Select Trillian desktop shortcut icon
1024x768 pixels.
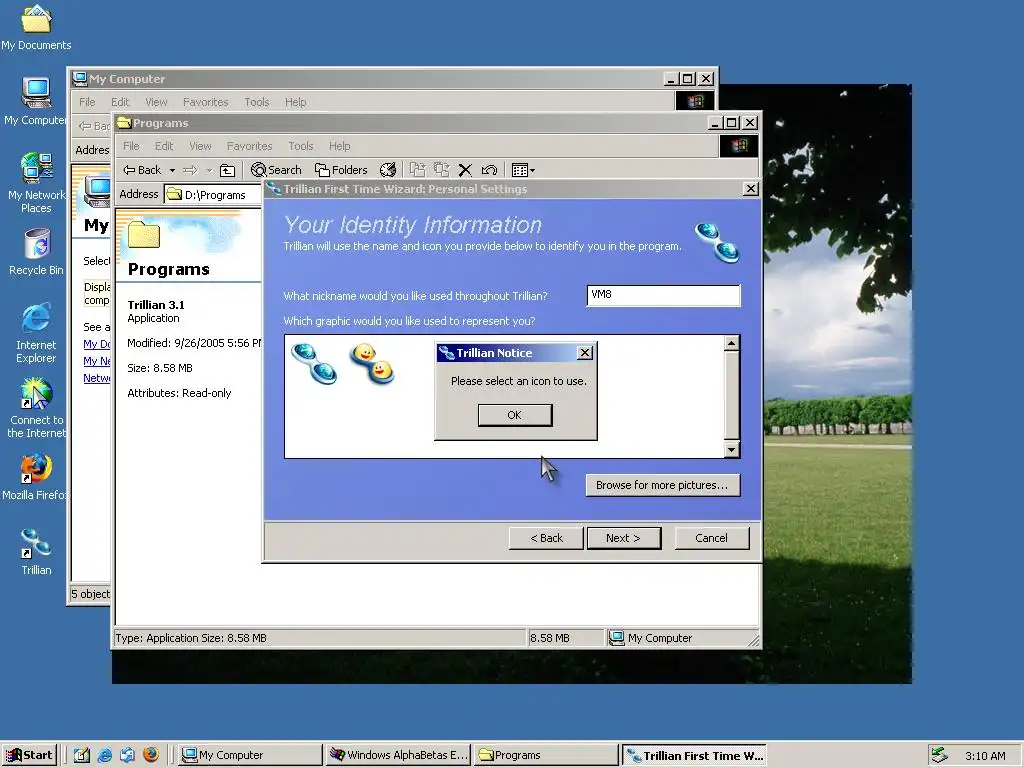point(36,552)
